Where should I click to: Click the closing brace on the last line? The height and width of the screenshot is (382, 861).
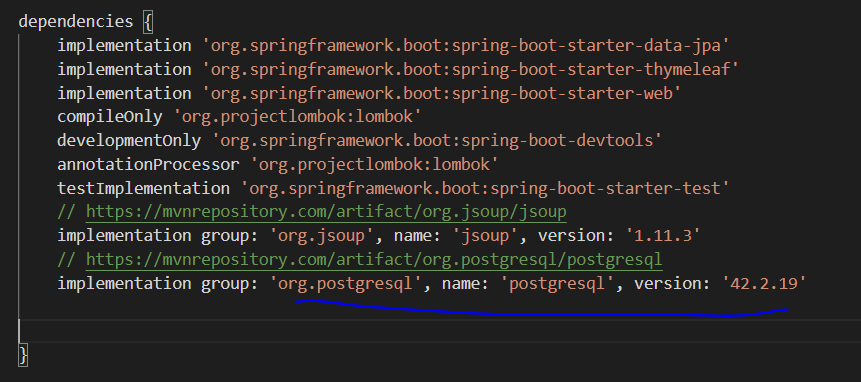(23, 355)
